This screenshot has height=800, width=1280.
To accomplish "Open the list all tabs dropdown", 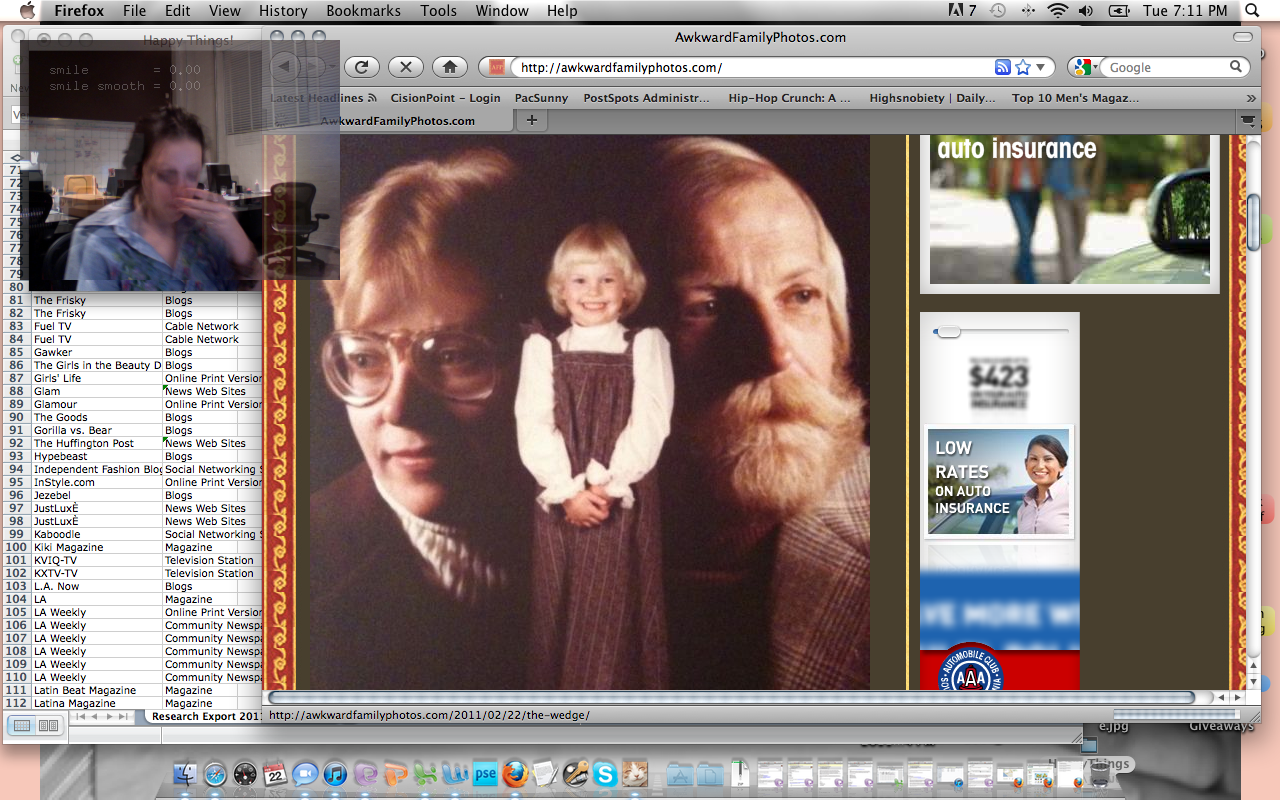I will pos(1248,120).
